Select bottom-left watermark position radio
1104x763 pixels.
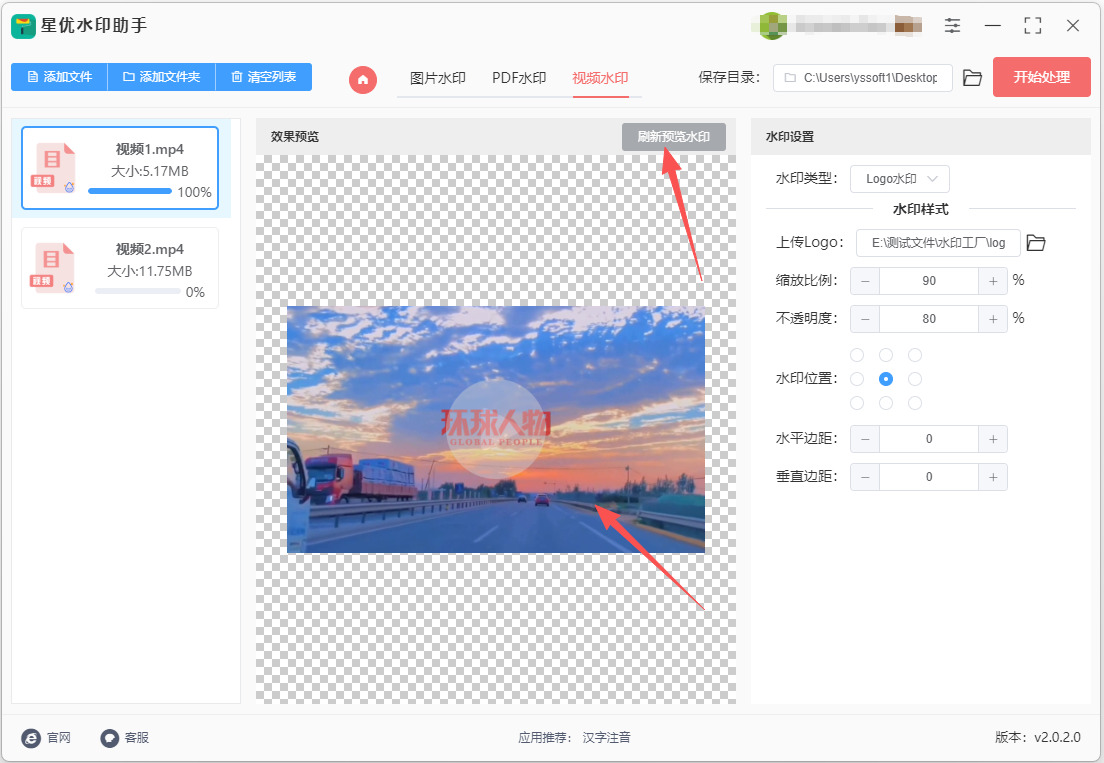(857, 403)
